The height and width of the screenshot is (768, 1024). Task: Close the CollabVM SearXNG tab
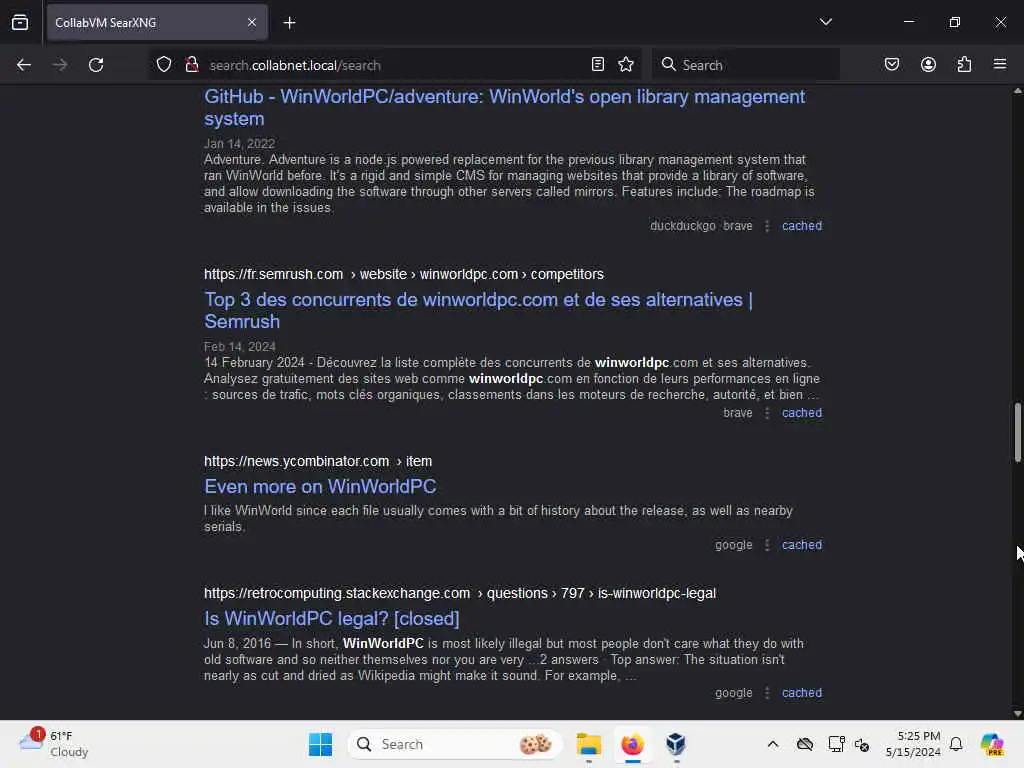pos(252,22)
